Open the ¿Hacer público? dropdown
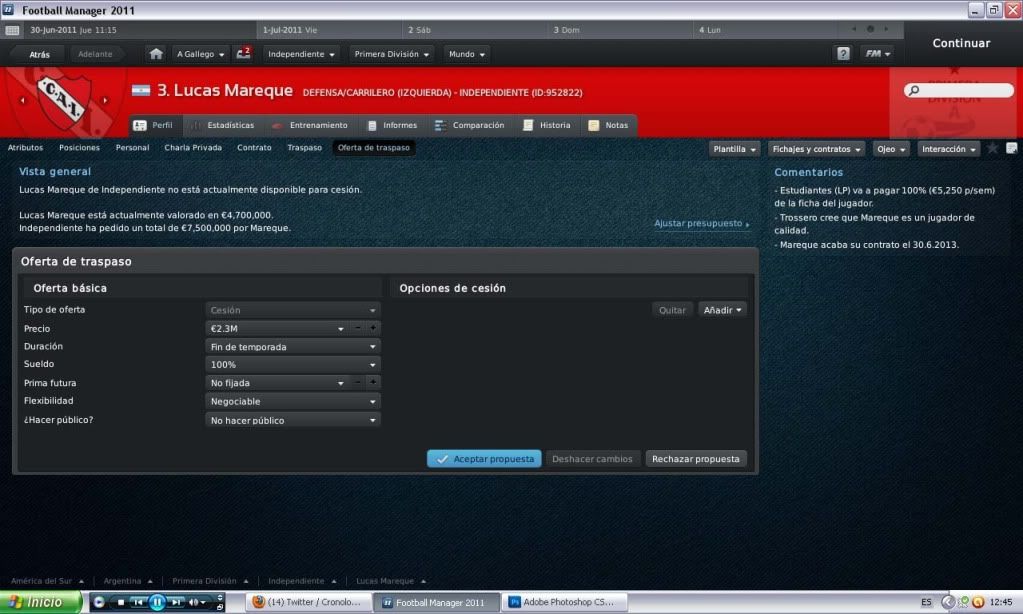This screenshot has width=1023, height=614. pos(292,420)
